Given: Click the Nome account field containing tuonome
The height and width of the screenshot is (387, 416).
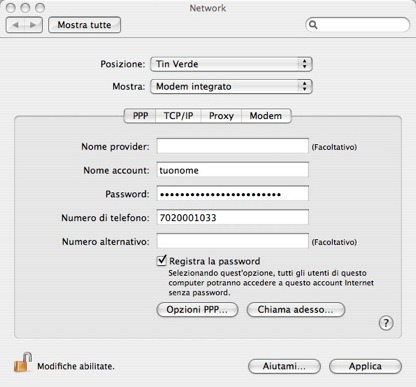Looking at the screenshot, I should (x=233, y=170).
